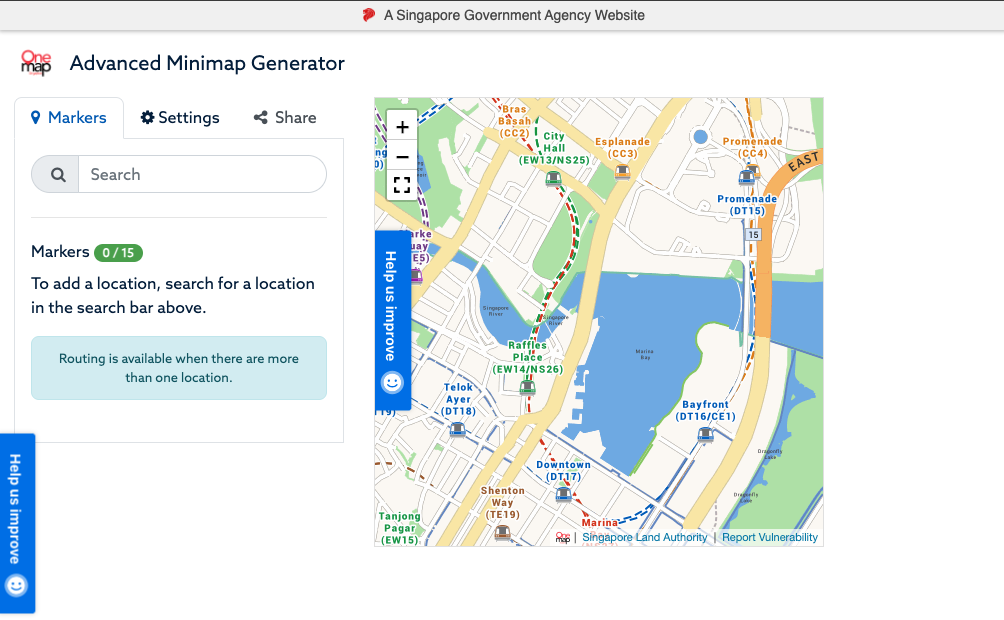
Task: Toggle fullscreen map view
Action: click(402, 185)
